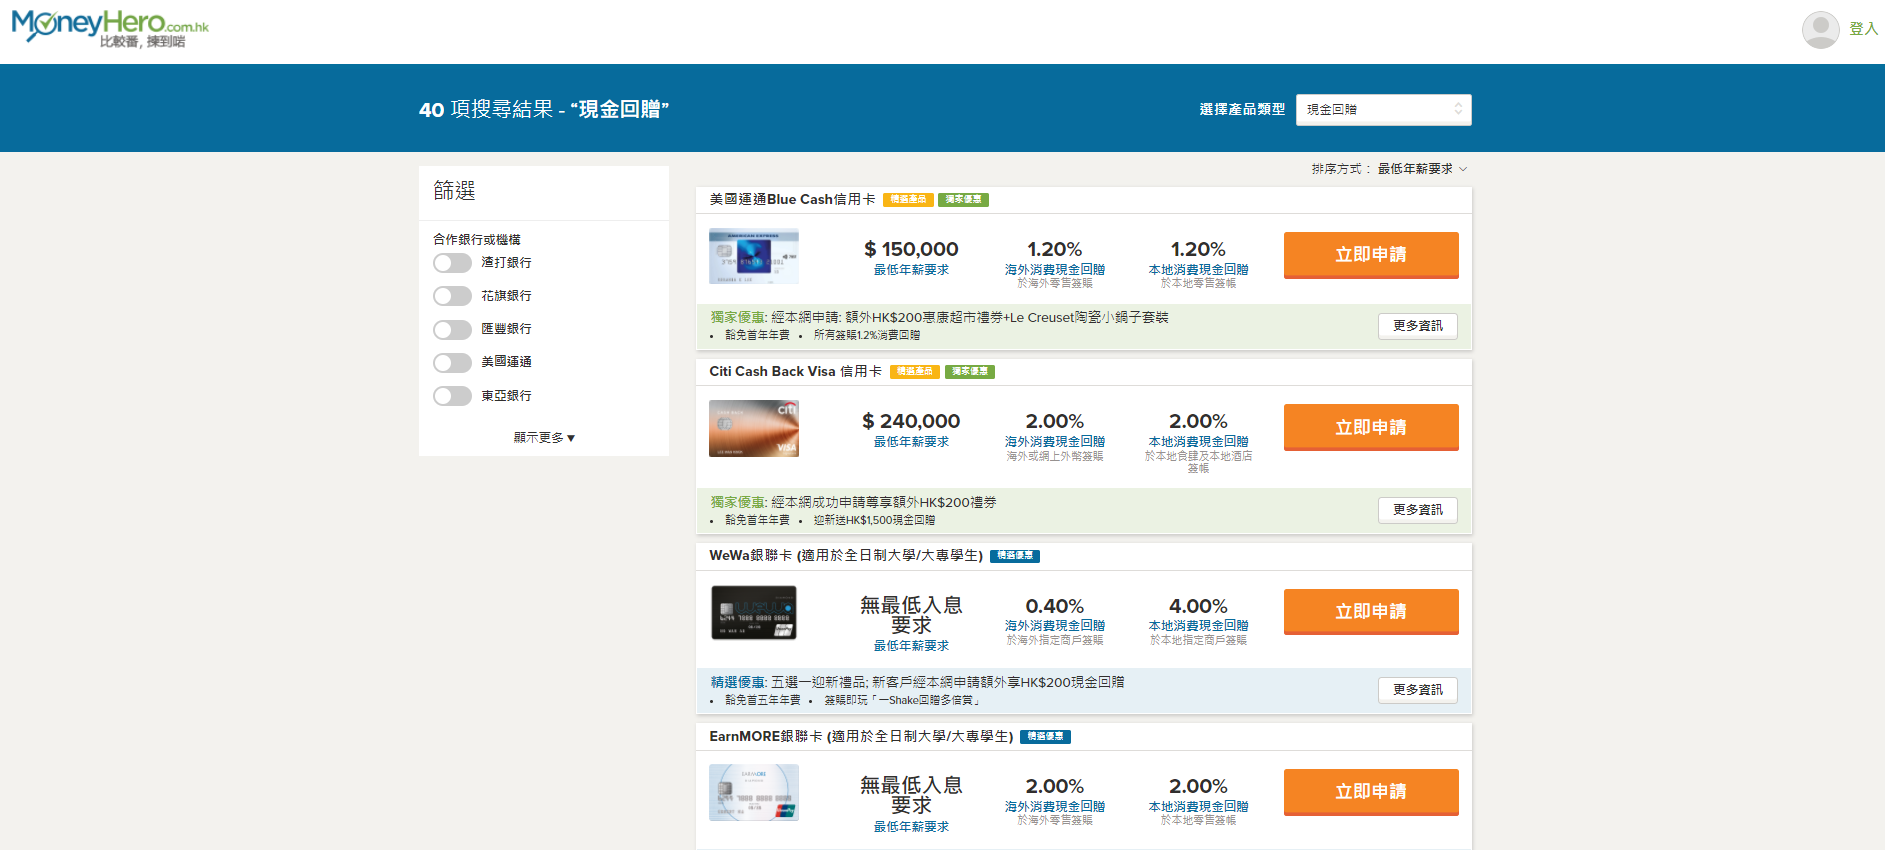Open the MoneyHero.com.hk logo home link
This screenshot has height=850, width=1885.
click(110, 28)
